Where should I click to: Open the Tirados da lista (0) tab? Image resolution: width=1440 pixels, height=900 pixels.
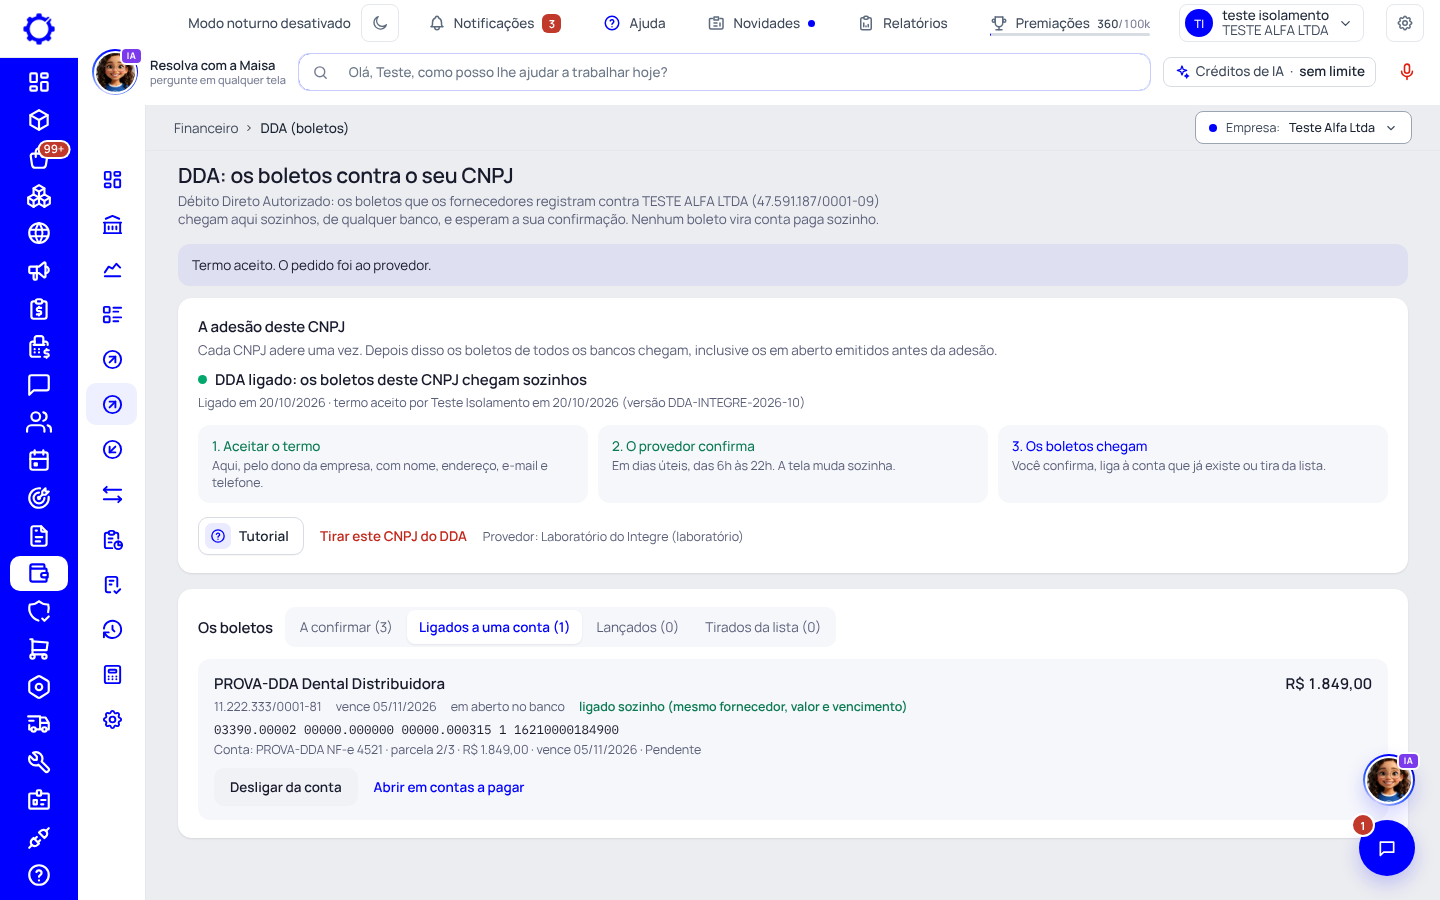762,627
